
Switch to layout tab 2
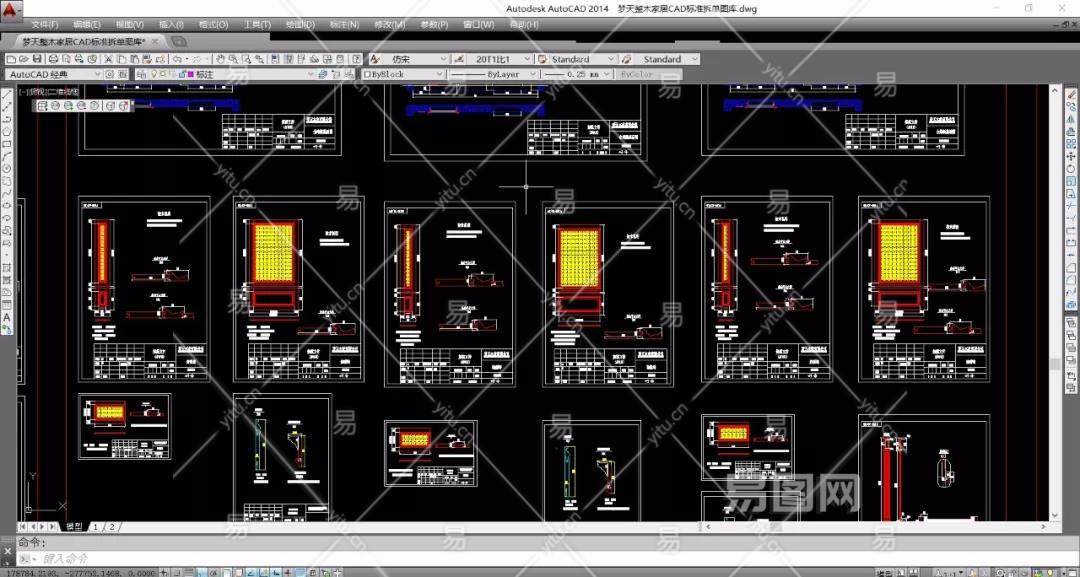[112, 527]
